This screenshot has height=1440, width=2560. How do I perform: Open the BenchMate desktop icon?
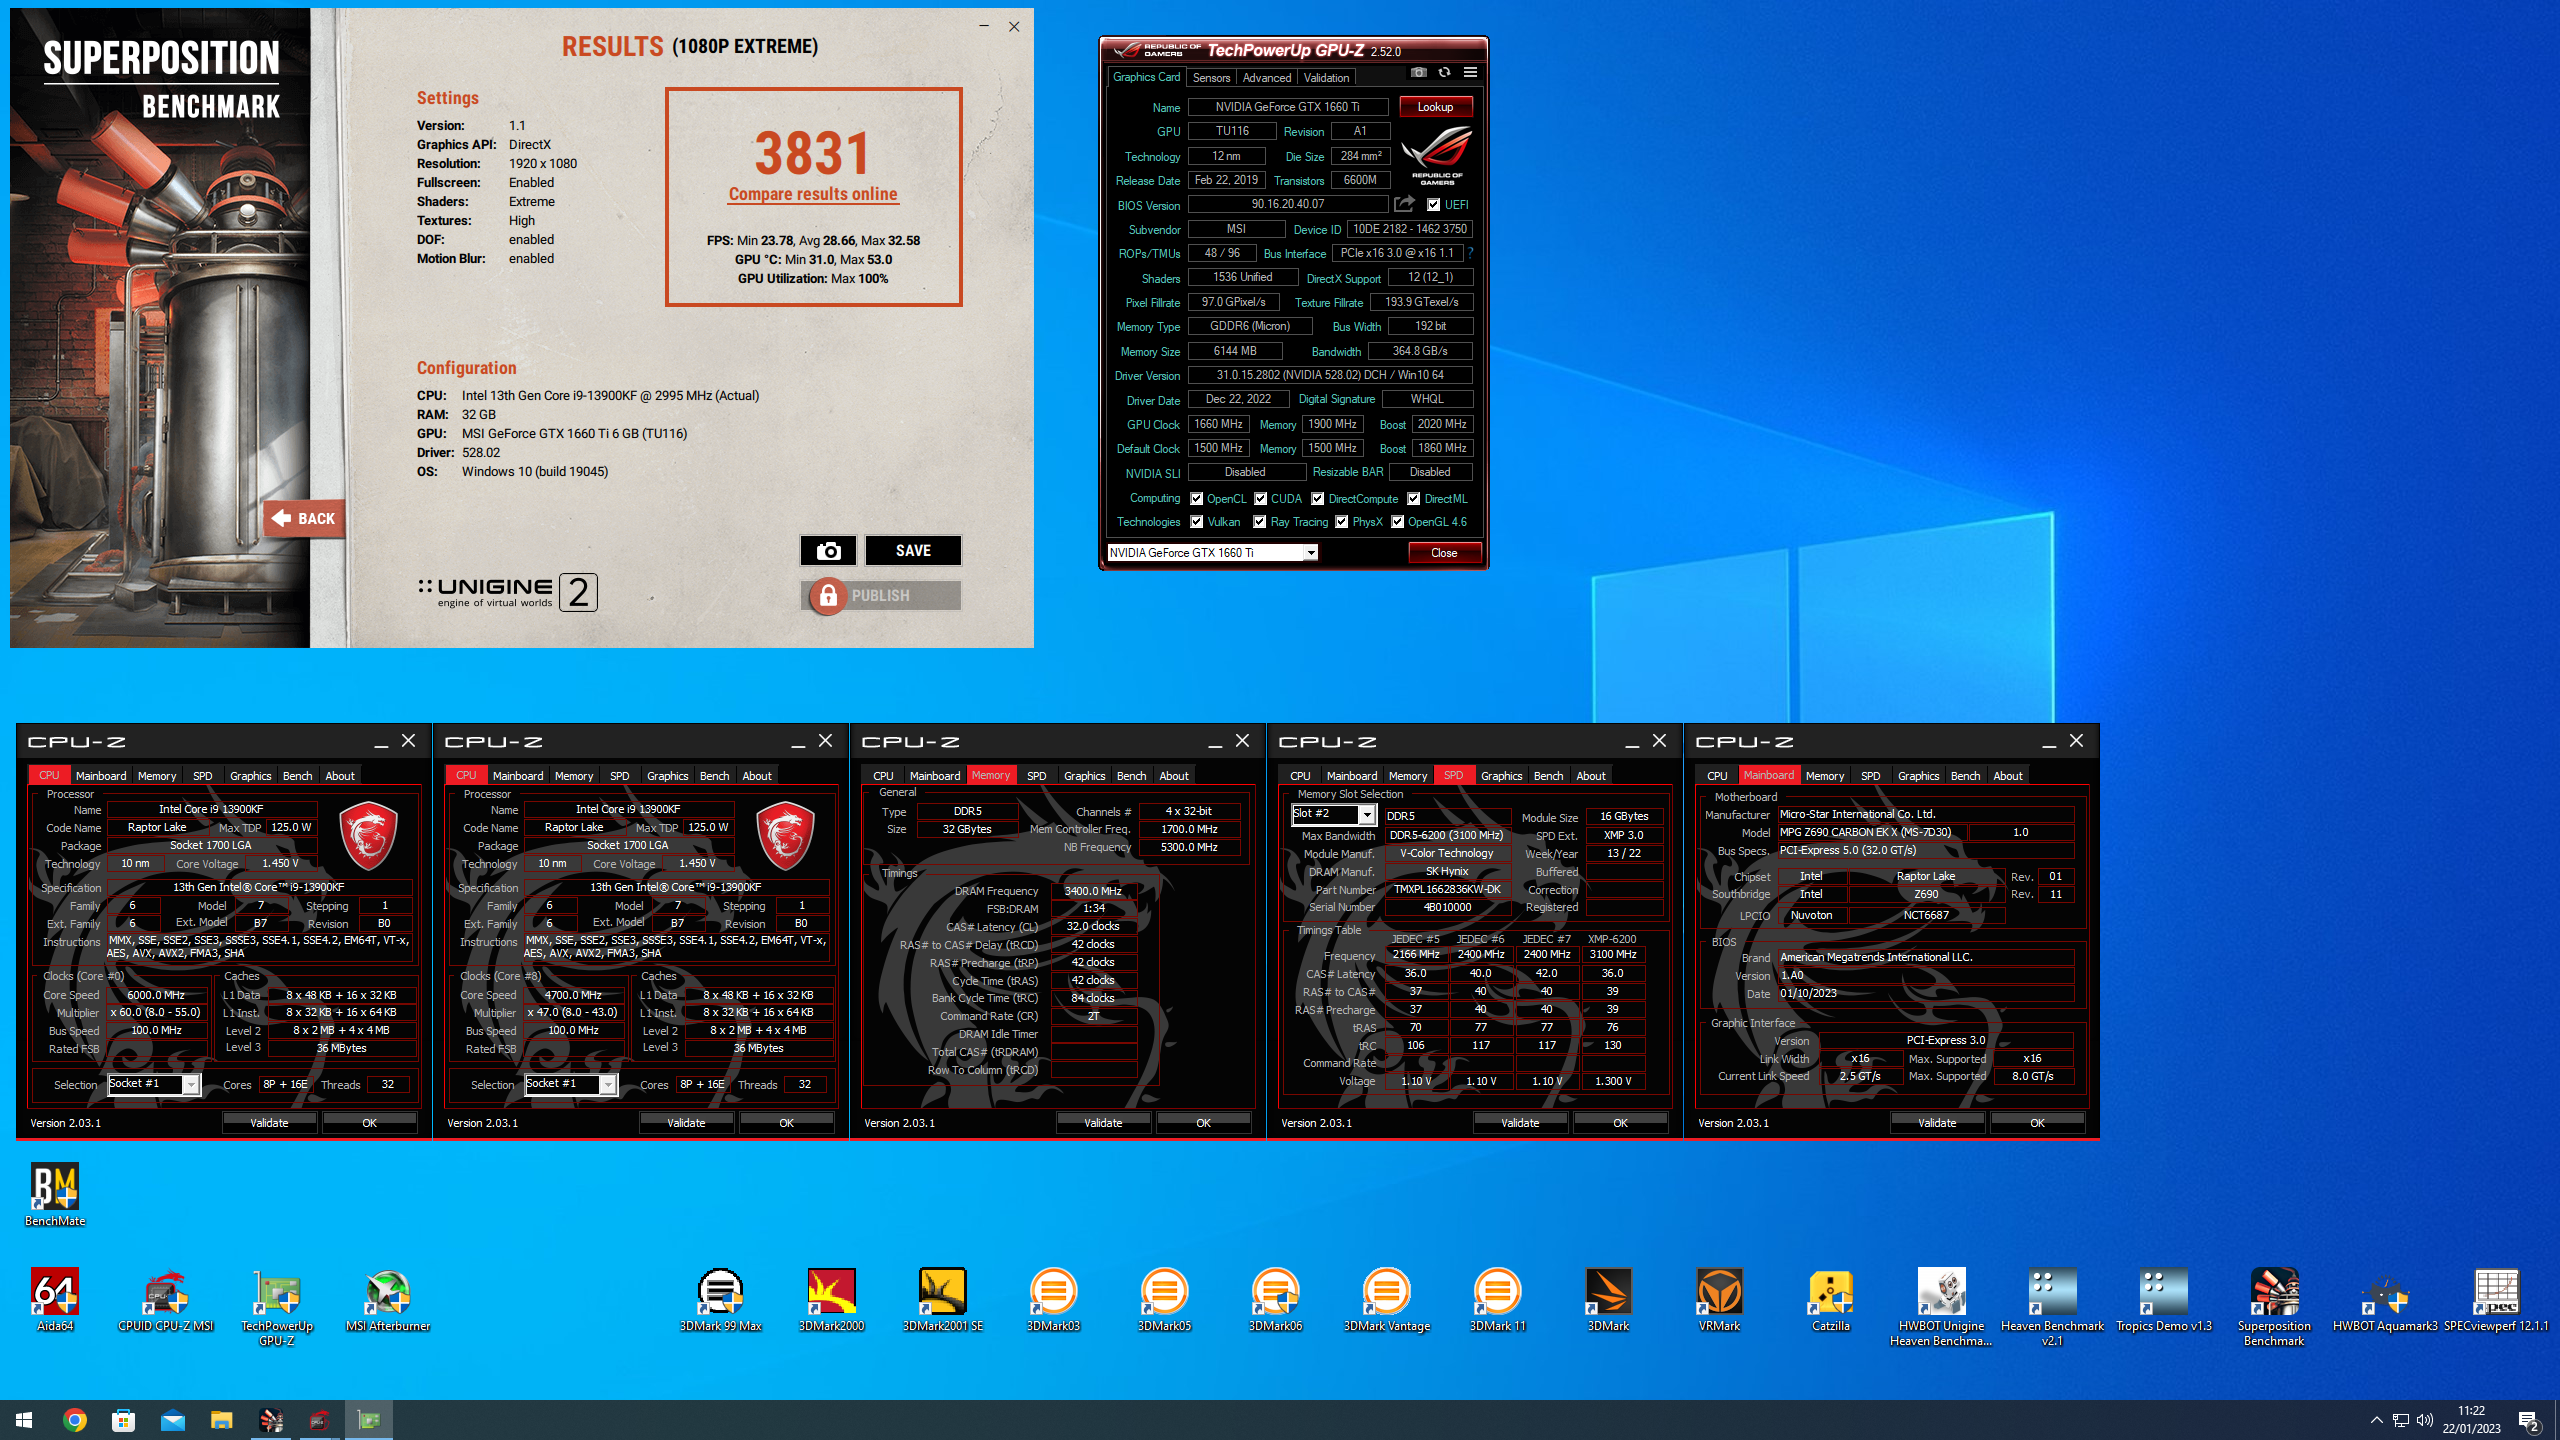pyautogui.click(x=55, y=1194)
